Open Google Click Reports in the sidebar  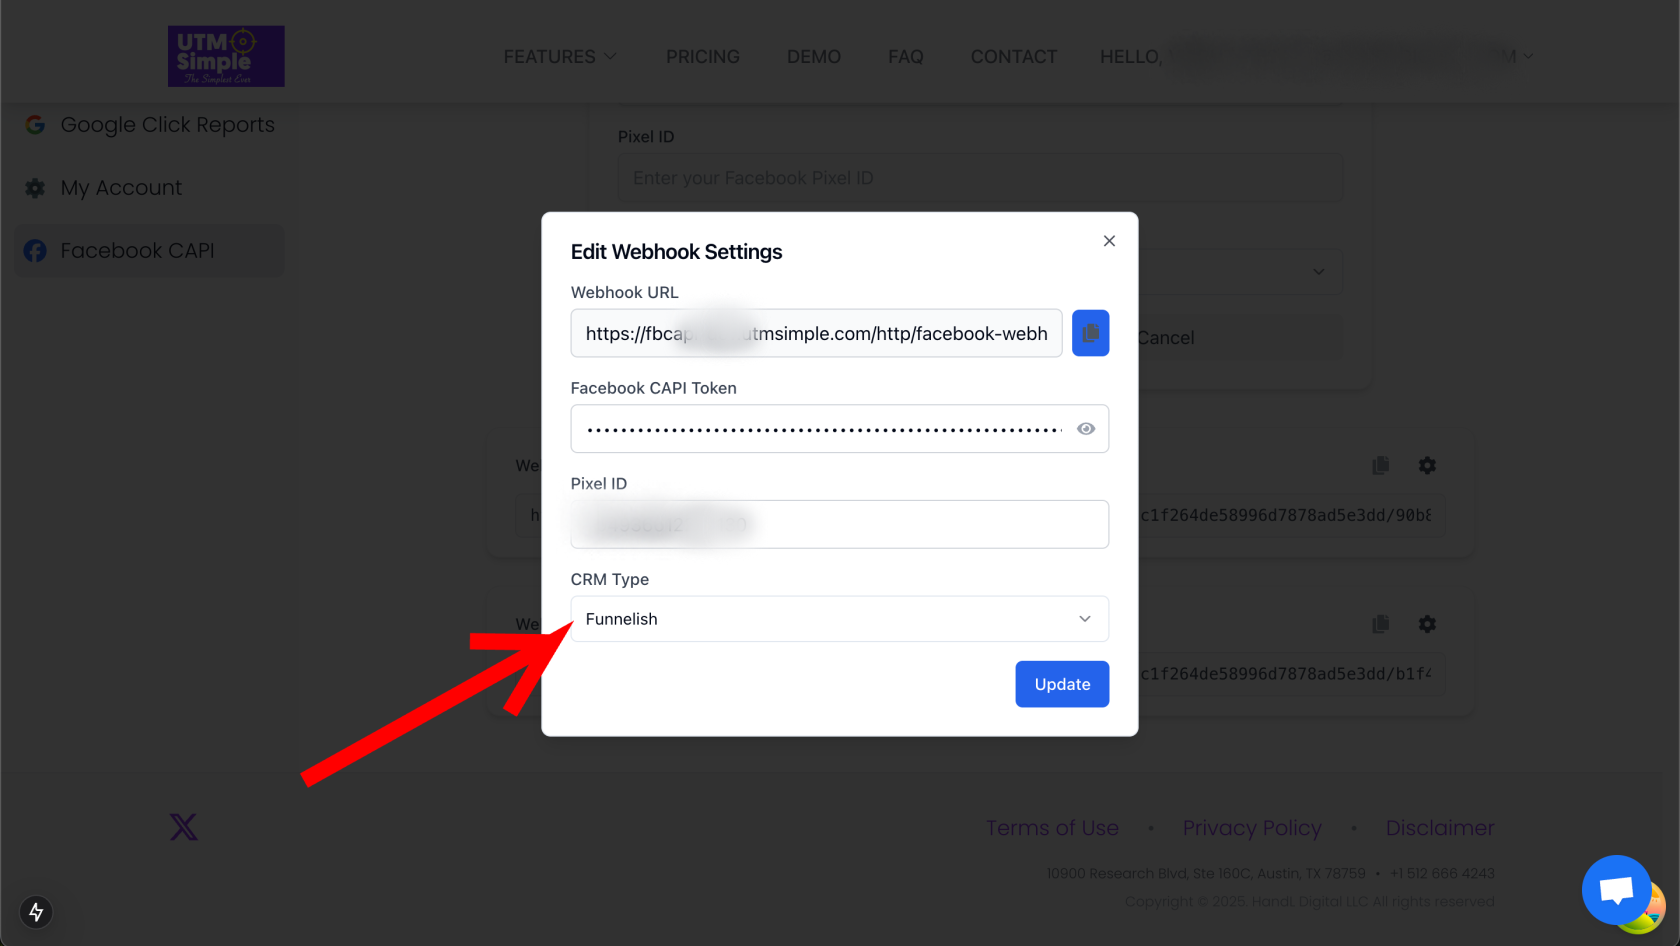tap(167, 125)
